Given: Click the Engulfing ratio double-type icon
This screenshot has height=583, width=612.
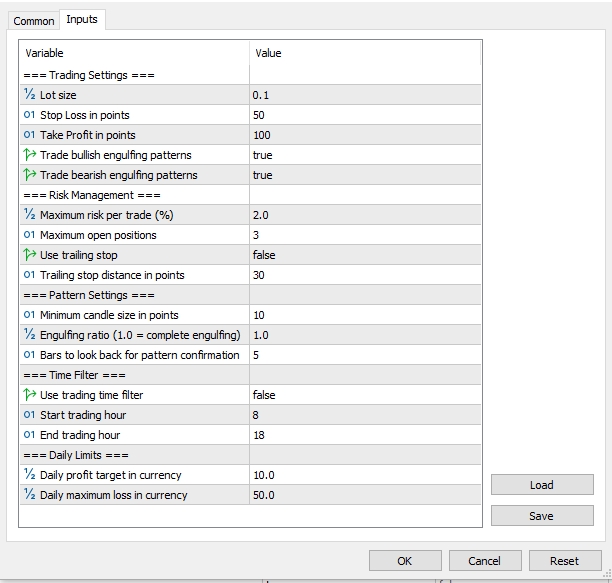Looking at the screenshot, I should tap(30, 334).
